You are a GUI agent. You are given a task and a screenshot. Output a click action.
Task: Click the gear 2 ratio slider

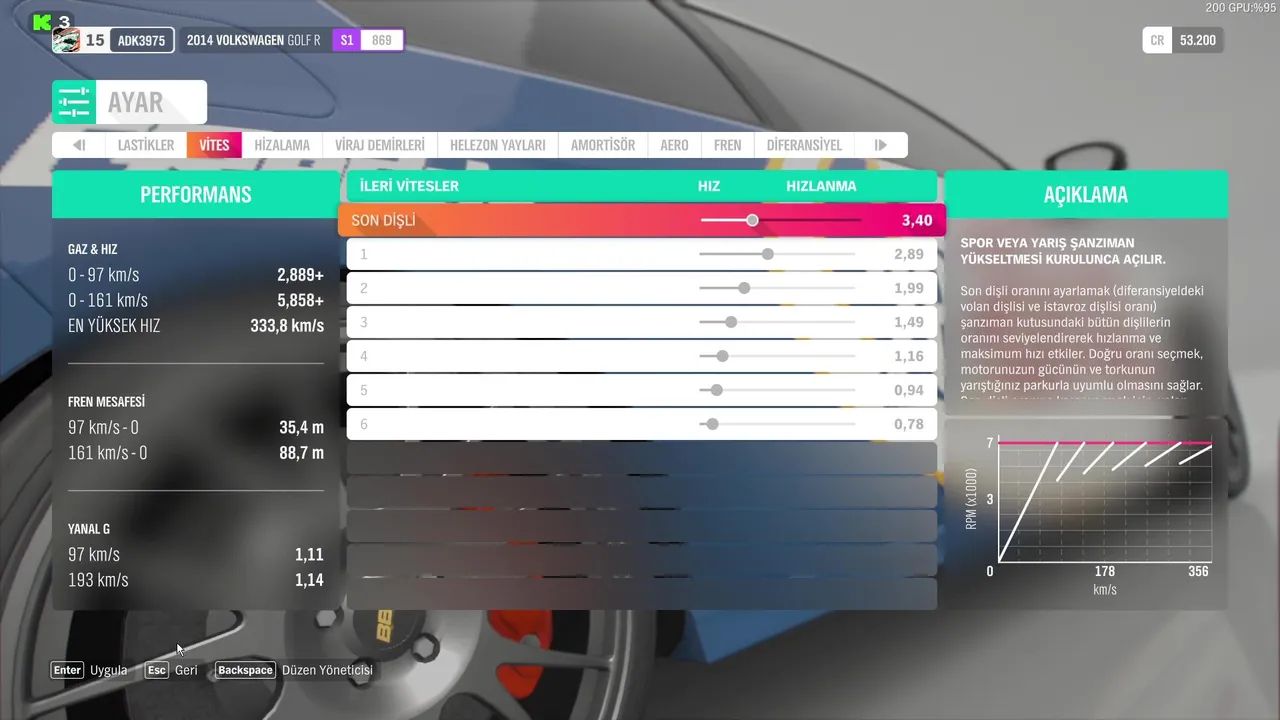[777, 288]
